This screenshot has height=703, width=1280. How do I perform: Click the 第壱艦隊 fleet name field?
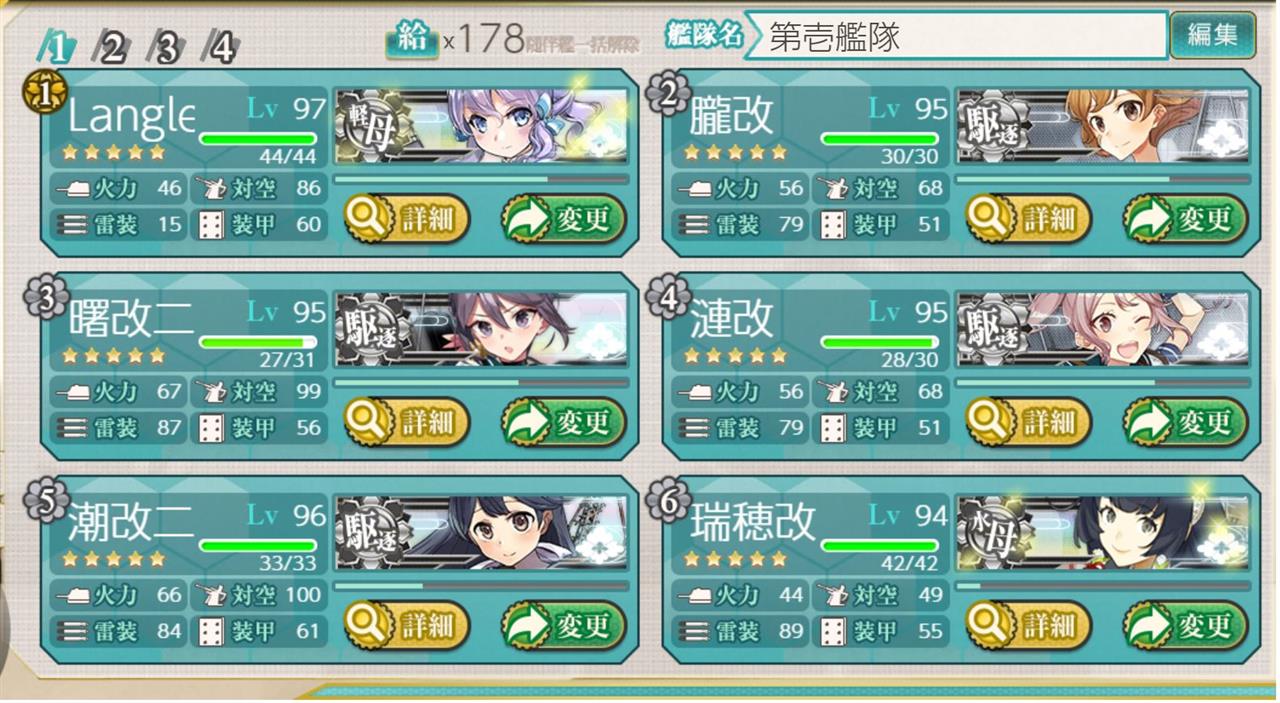coord(955,37)
